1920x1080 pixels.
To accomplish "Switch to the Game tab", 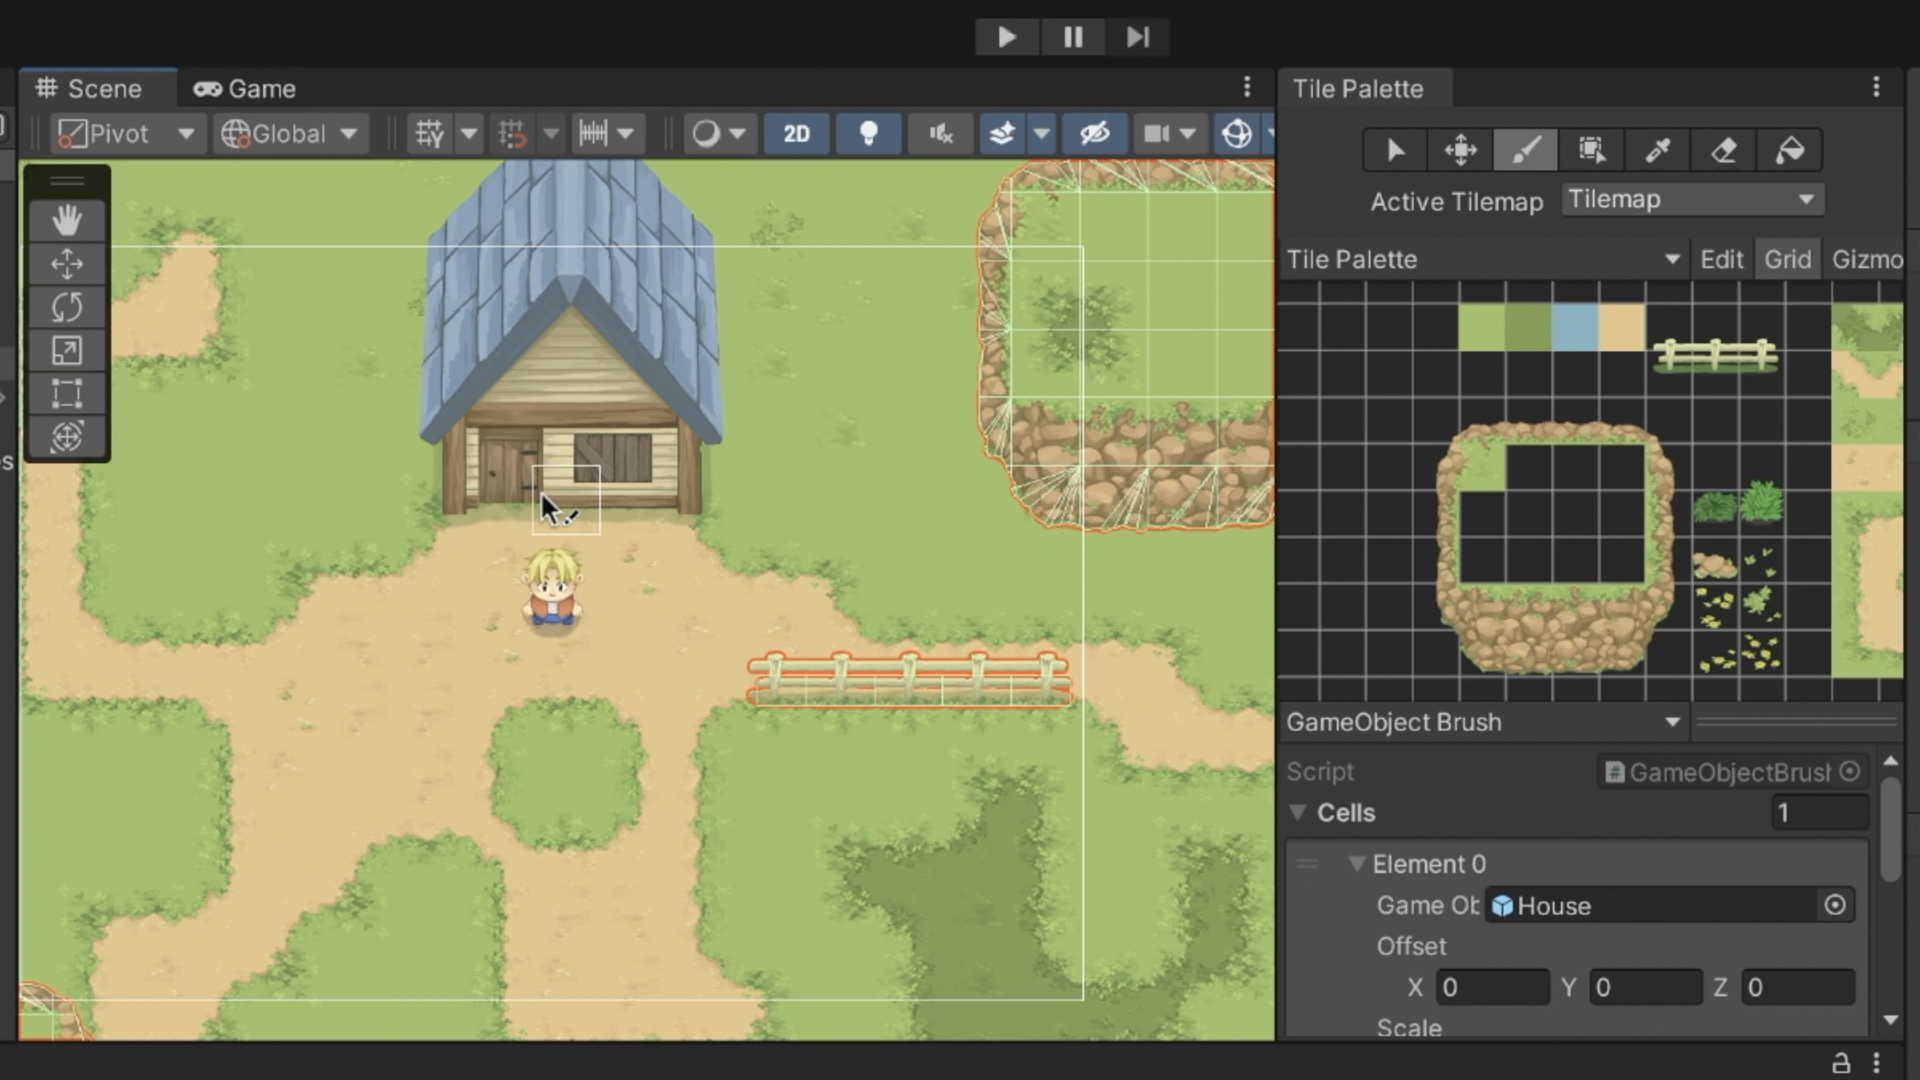I will 245,88.
